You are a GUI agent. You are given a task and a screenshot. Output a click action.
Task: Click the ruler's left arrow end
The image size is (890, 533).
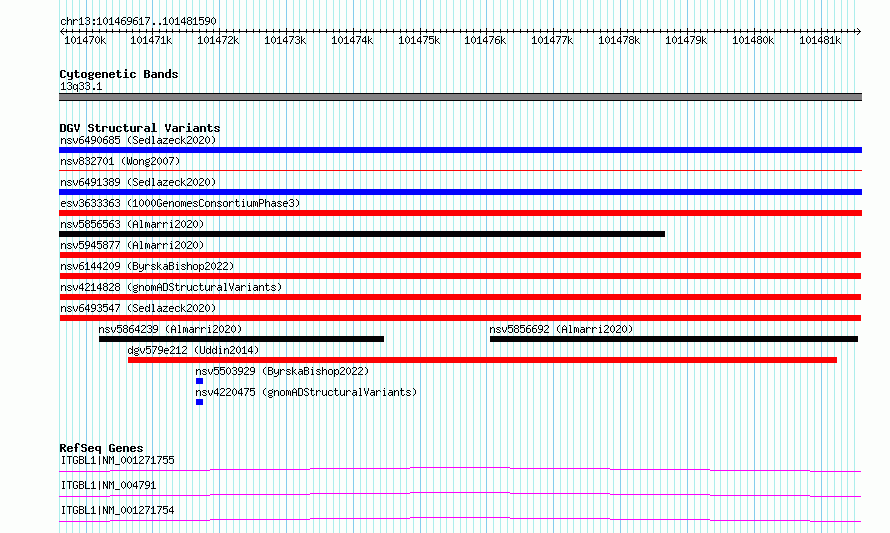point(62,31)
